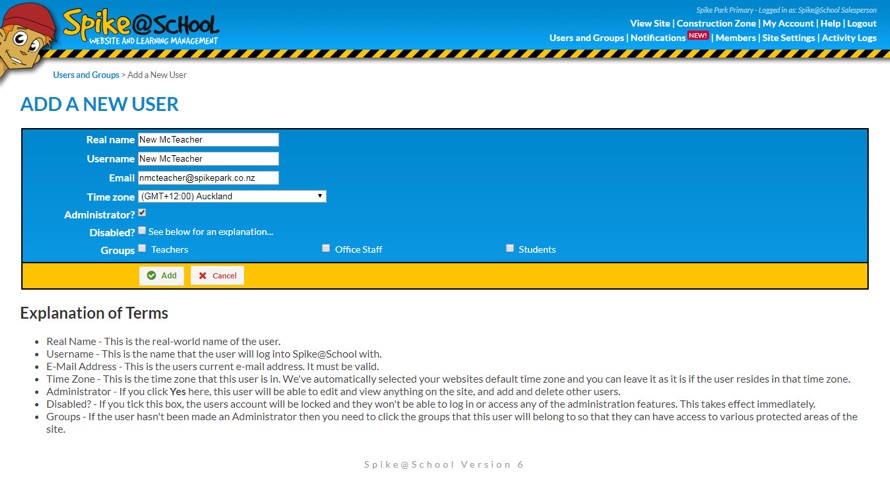The width and height of the screenshot is (890, 483).
Task: Check the Students group checkbox
Action: click(x=510, y=248)
